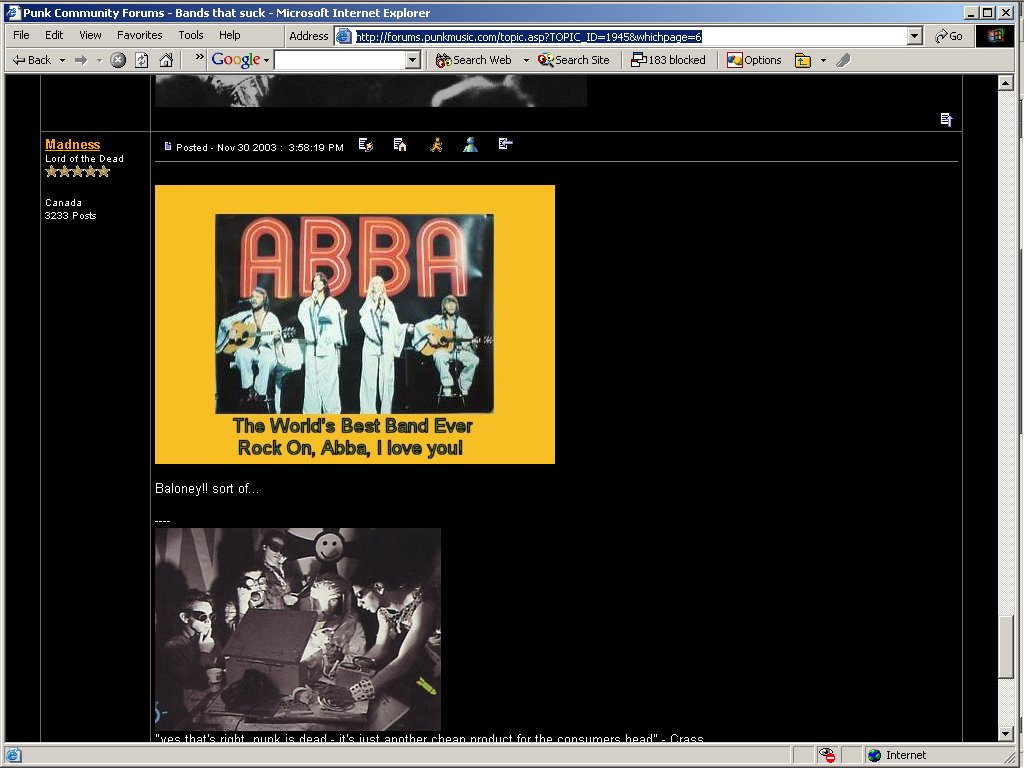1024x768 pixels.
Task: Click the reply with quote icon
Action: (505, 145)
